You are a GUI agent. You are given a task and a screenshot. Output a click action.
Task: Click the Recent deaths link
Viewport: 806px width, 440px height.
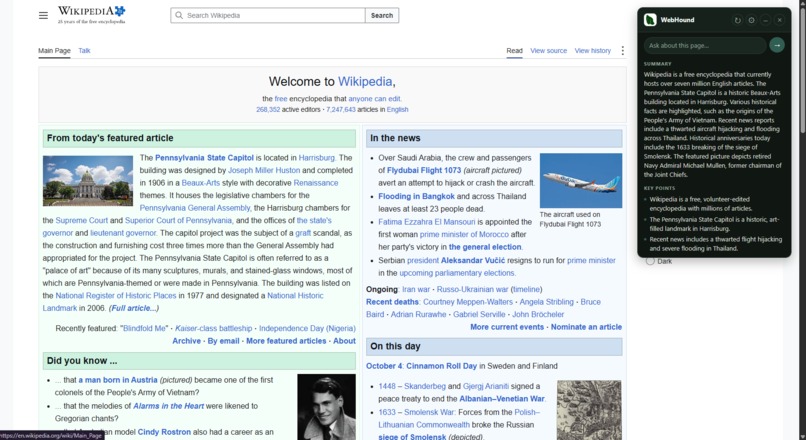pyautogui.click(x=392, y=302)
